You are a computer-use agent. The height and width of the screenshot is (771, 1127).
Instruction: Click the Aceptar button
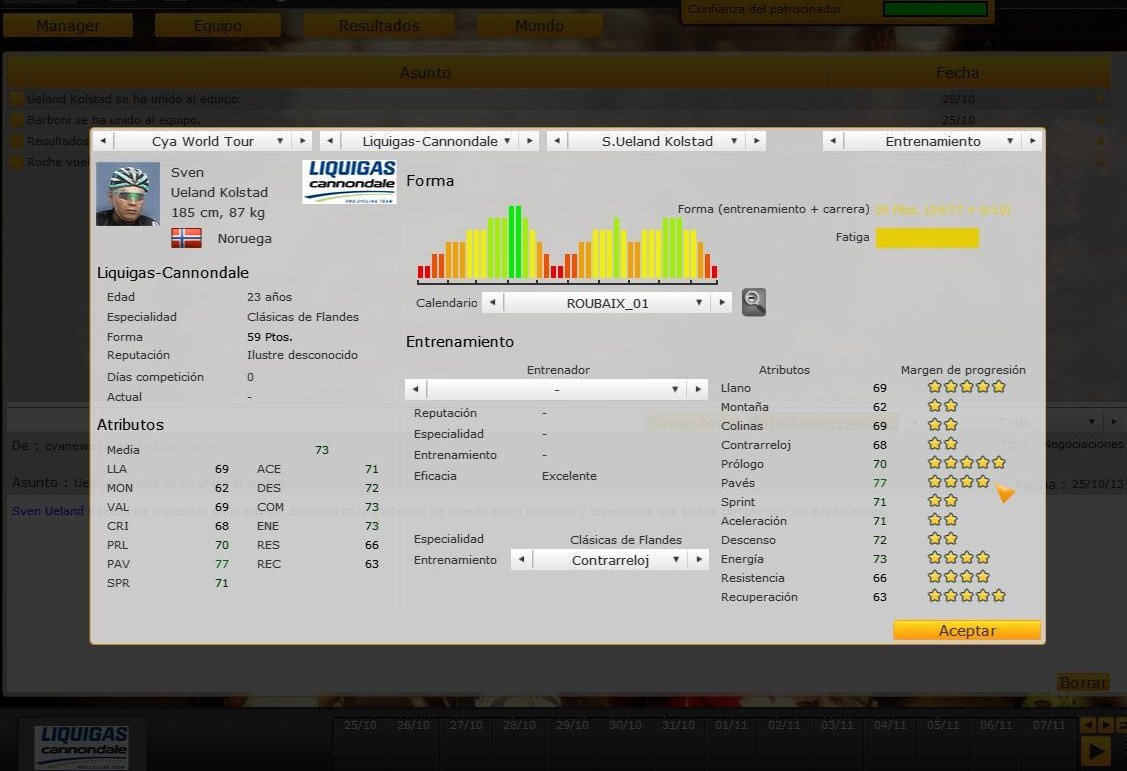[x=966, y=630]
